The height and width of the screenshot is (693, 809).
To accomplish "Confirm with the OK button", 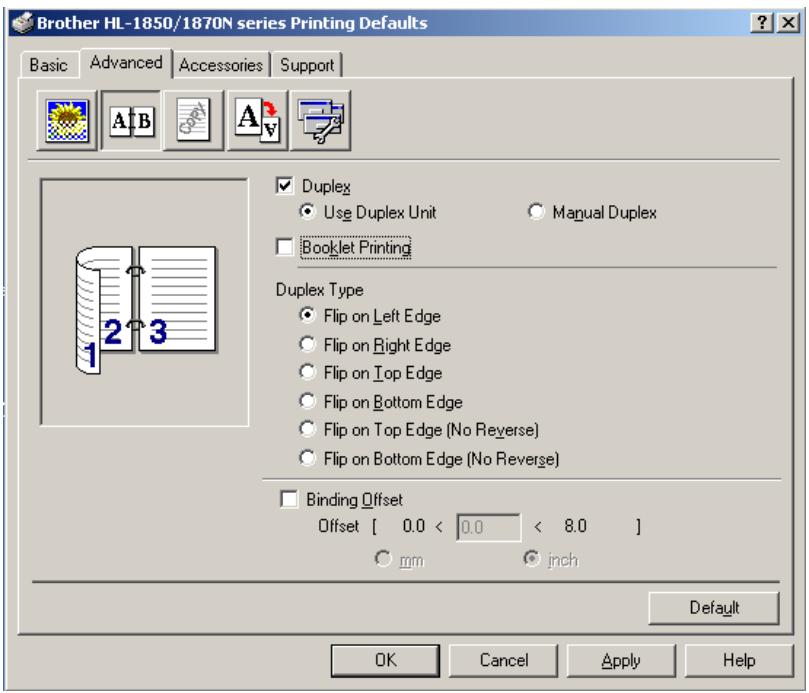I will point(385,660).
